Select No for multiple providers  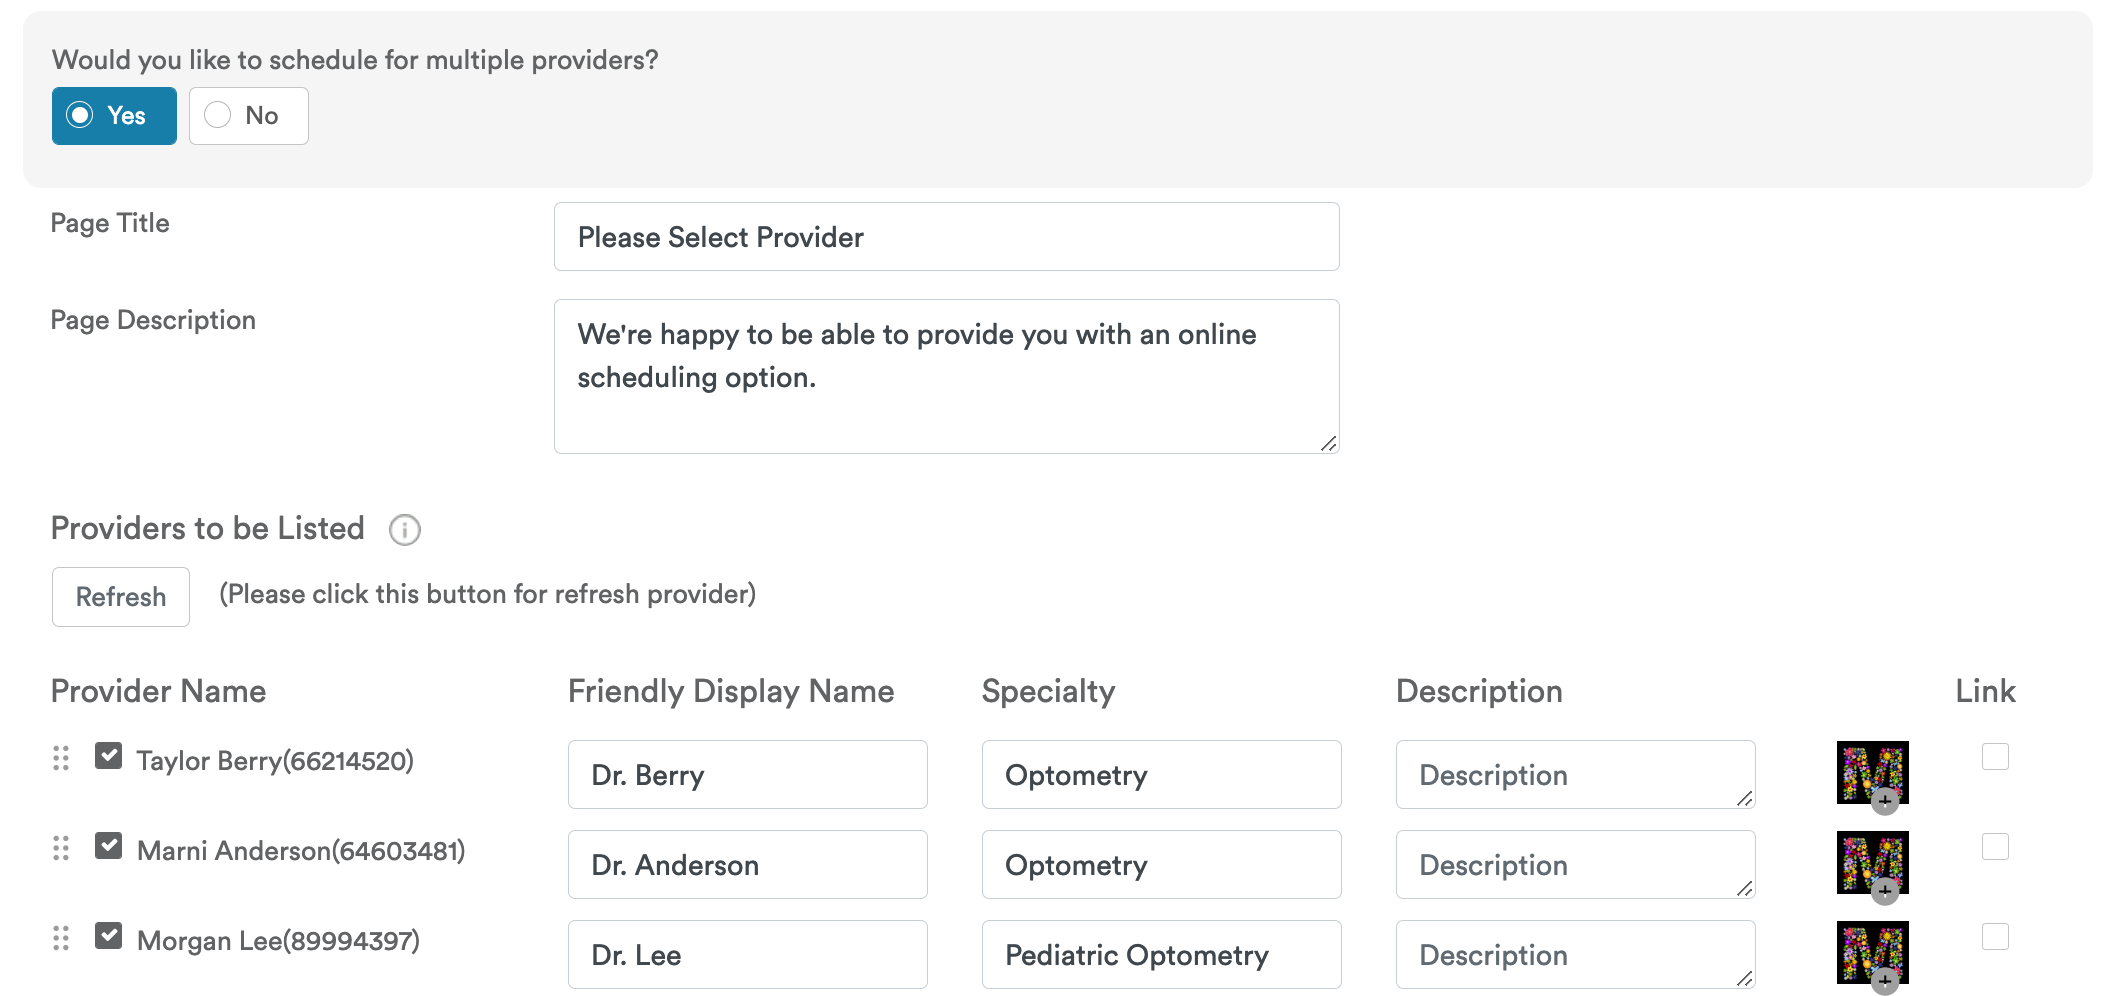pos(248,116)
